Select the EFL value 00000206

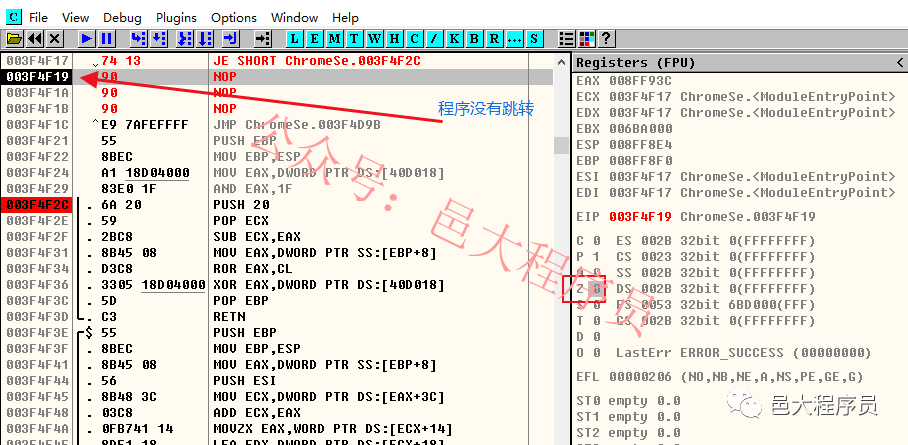(x=640, y=377)
